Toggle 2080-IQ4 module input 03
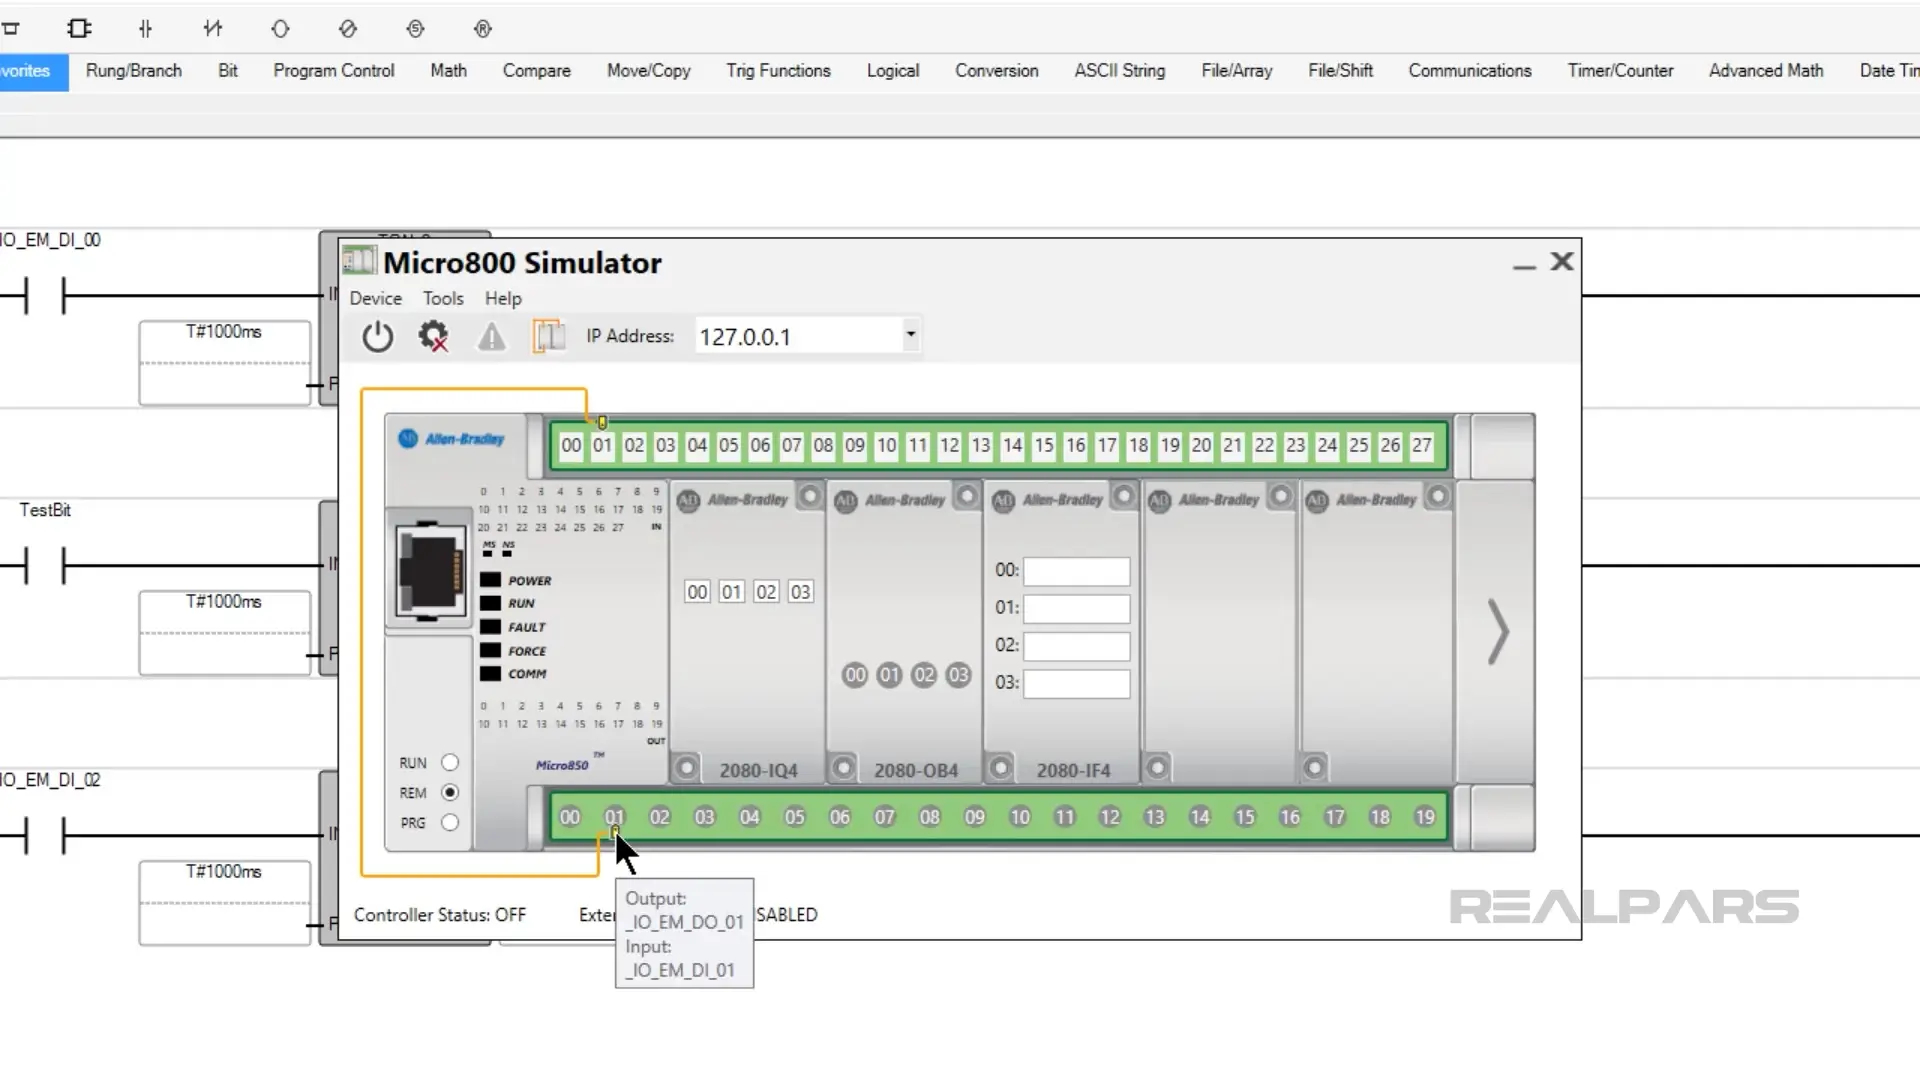This screenshot has height=1080, width=1920. (800, 591)
